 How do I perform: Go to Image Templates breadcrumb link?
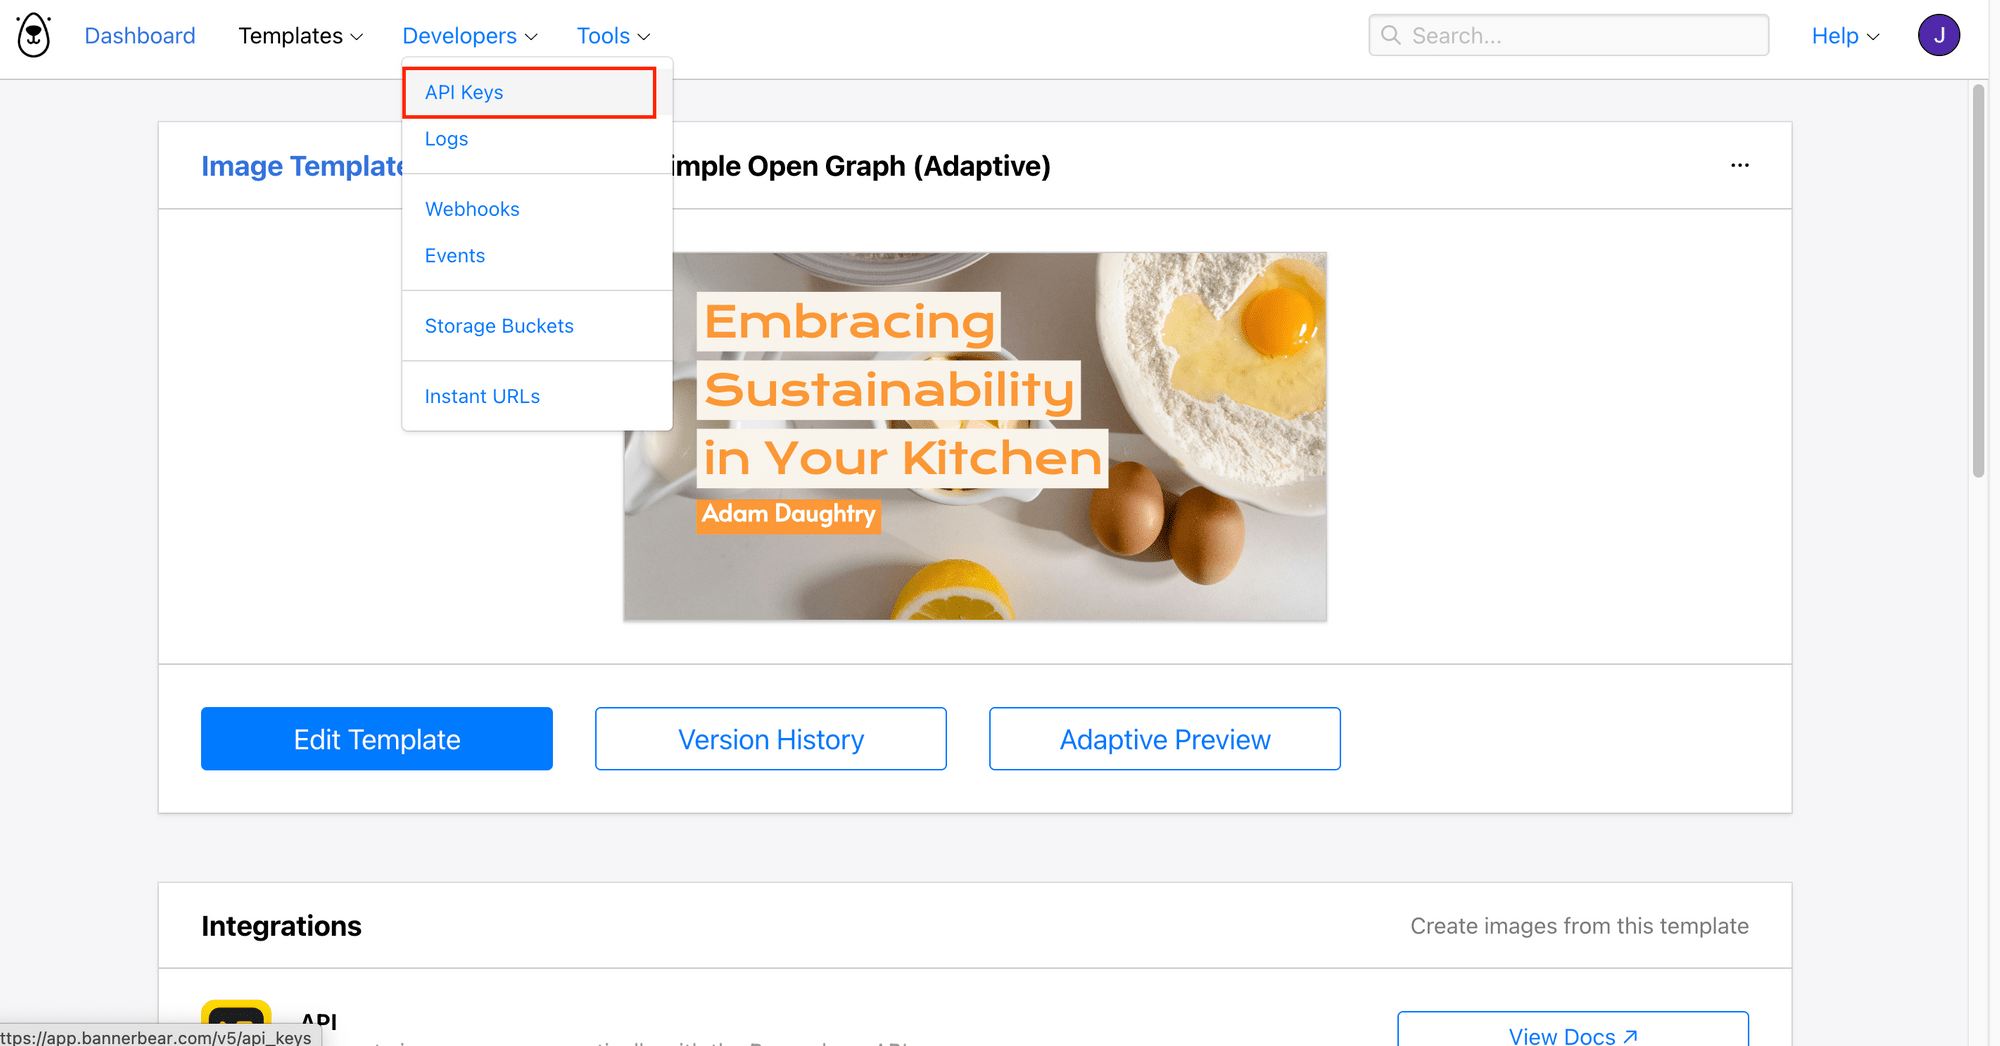(x=302, y=166)
